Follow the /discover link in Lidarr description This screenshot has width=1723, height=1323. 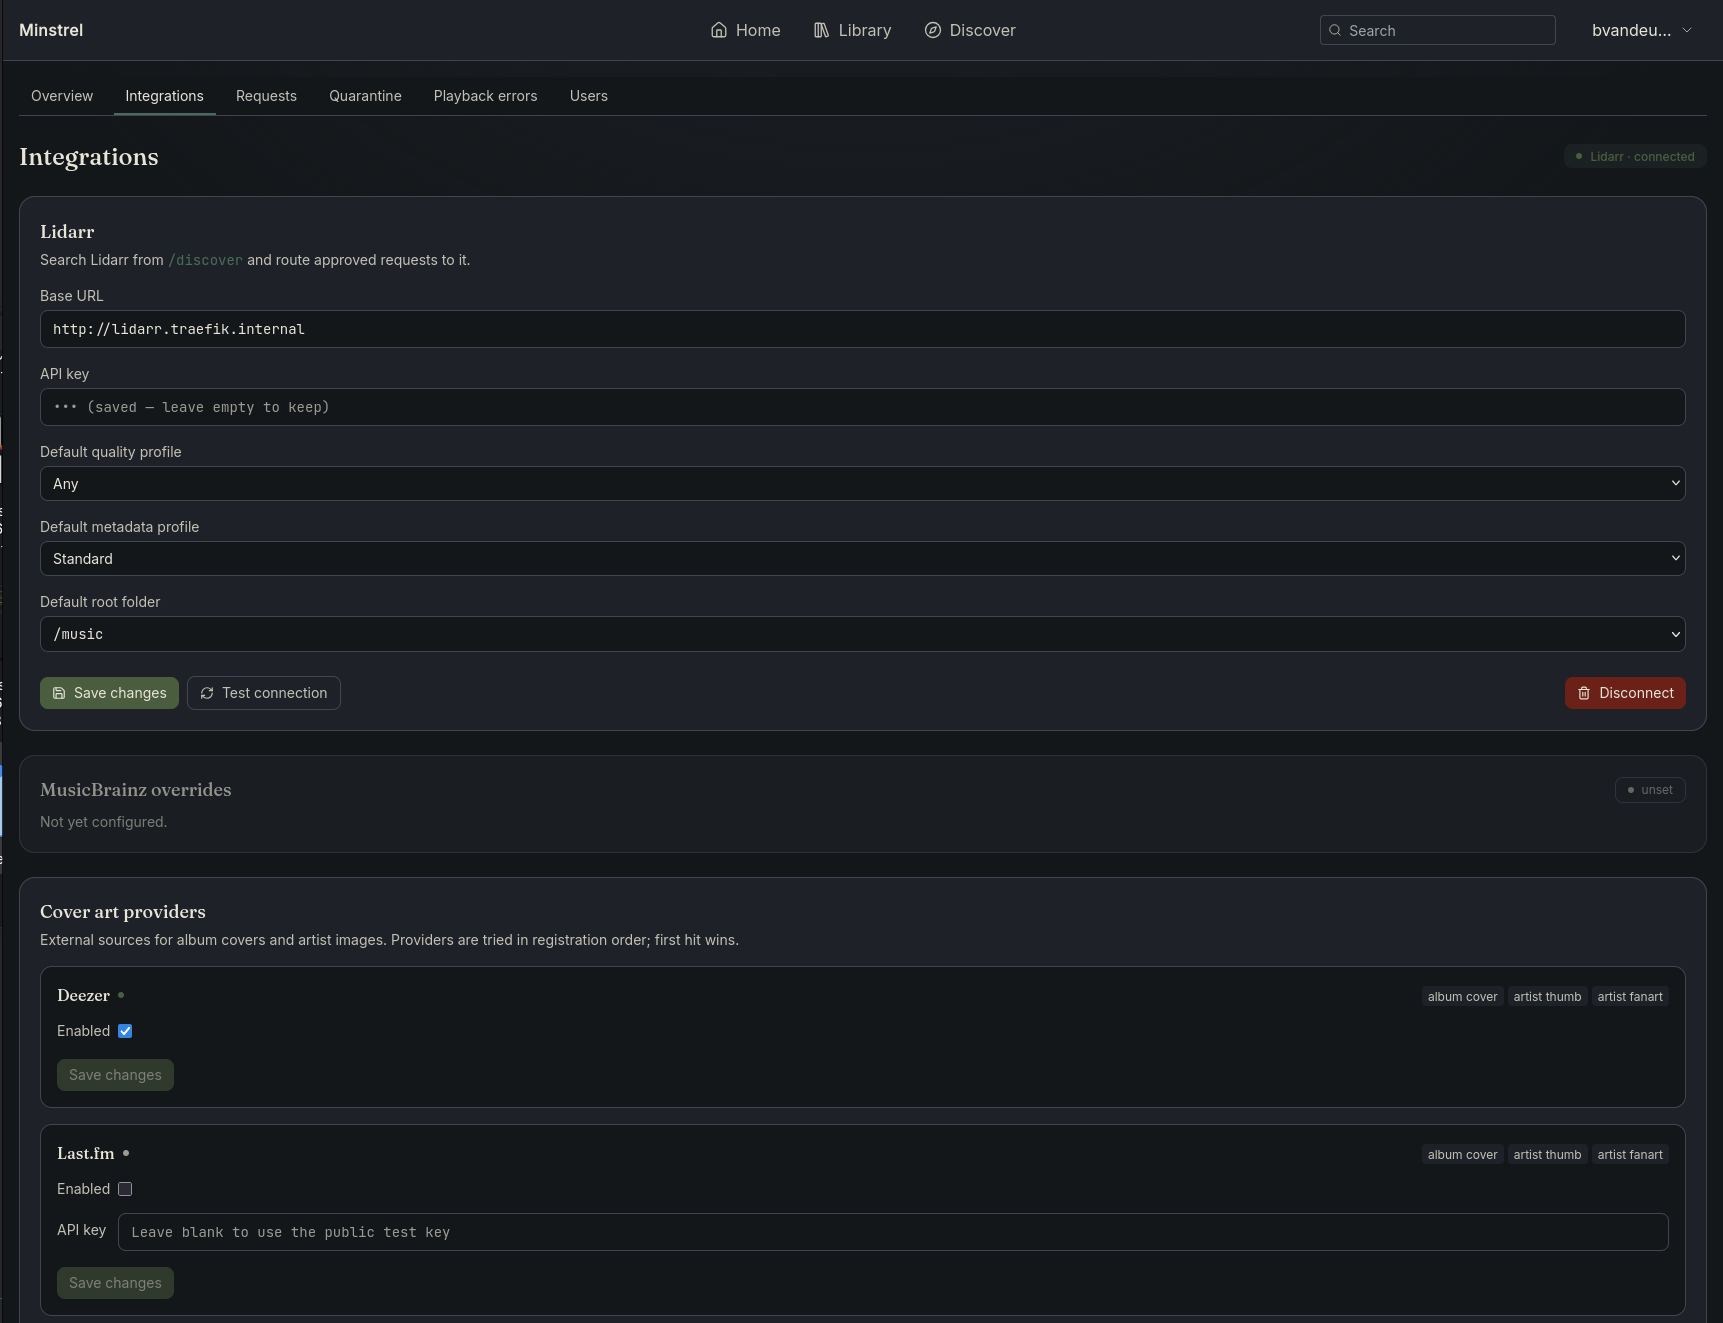point(205,260)
